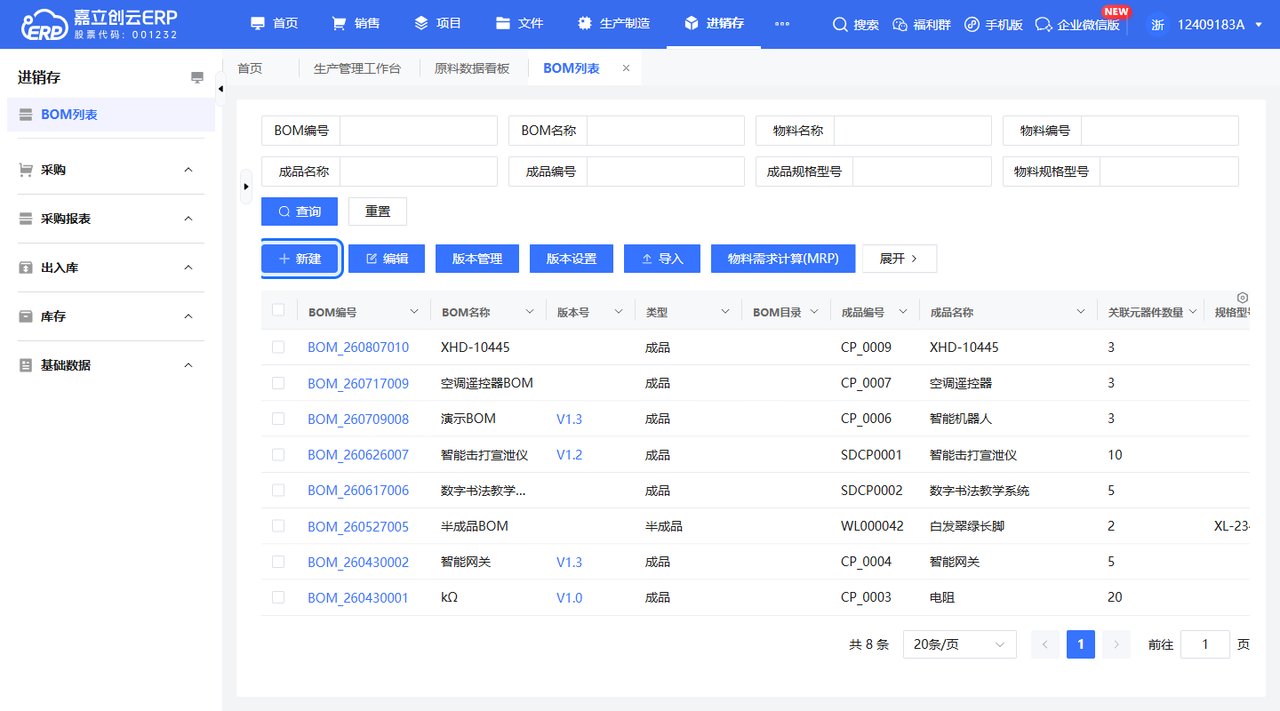This screenshot has height=711, width=1280.
Task: Click page number 1 button
Action: (1081, 644)
